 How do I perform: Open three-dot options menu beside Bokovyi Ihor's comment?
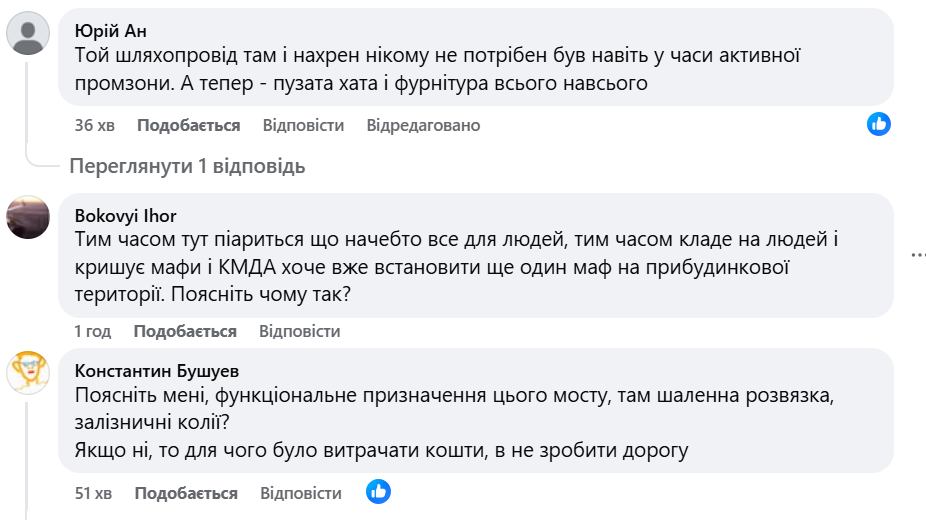917,255
